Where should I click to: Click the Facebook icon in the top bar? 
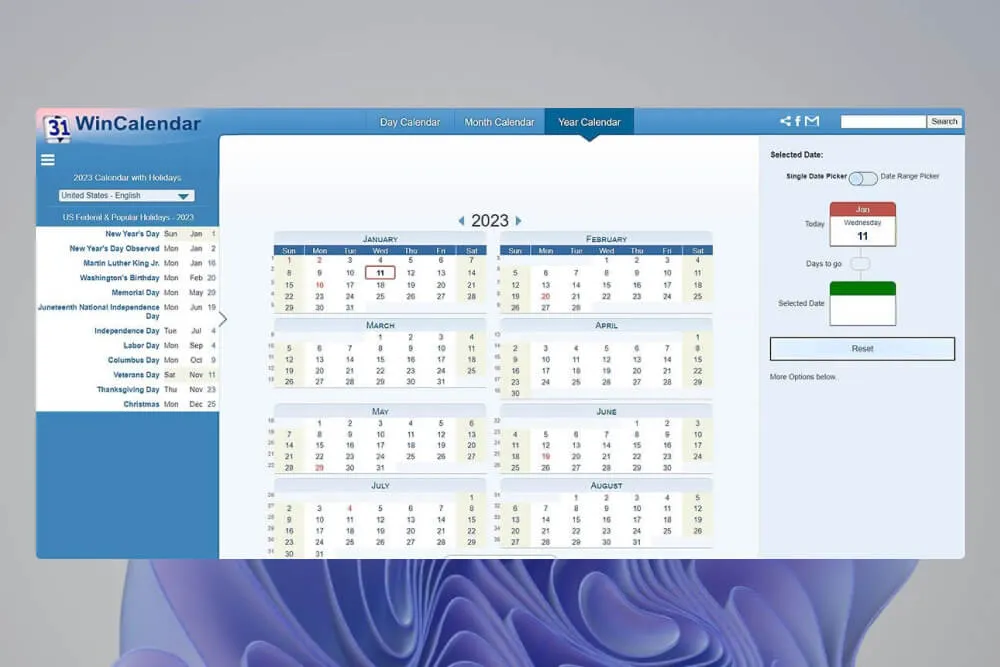pyautogui.click(x=797, y=120)
